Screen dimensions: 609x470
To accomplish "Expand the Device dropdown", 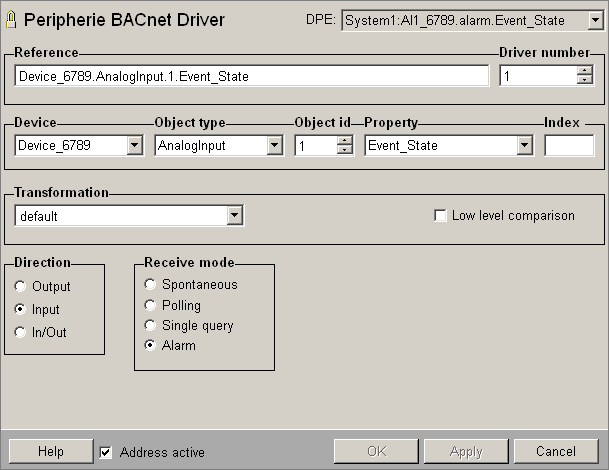I will click(135, 146).
